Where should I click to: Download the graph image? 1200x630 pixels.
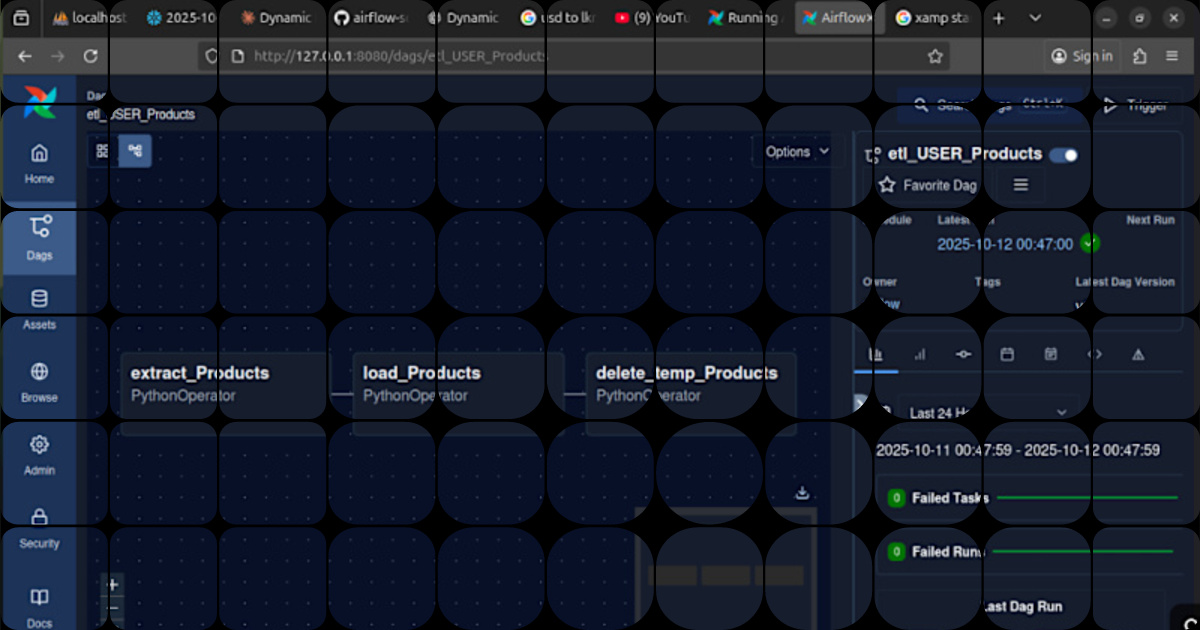(801, 493)
